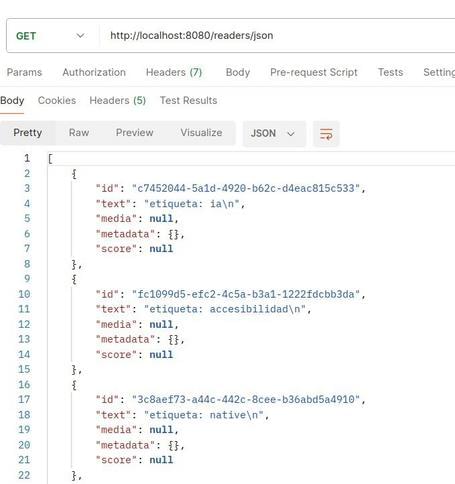
Task: Click the text value "etiqueta: ia\n"
Action: click(x=192, y=204)
